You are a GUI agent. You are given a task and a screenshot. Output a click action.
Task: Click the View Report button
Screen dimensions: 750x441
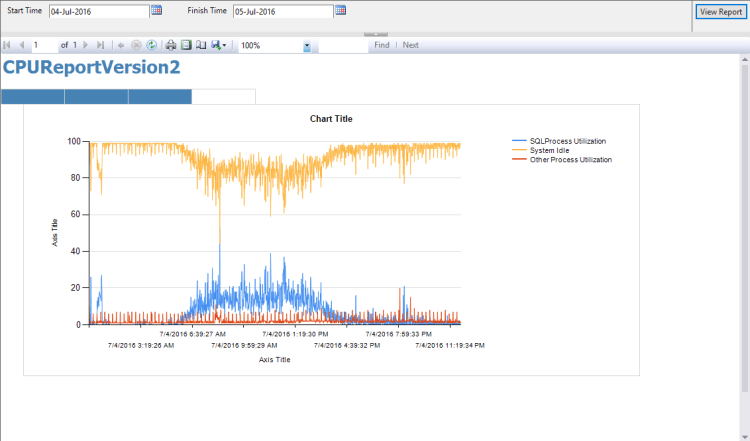(x=720, y=12)
